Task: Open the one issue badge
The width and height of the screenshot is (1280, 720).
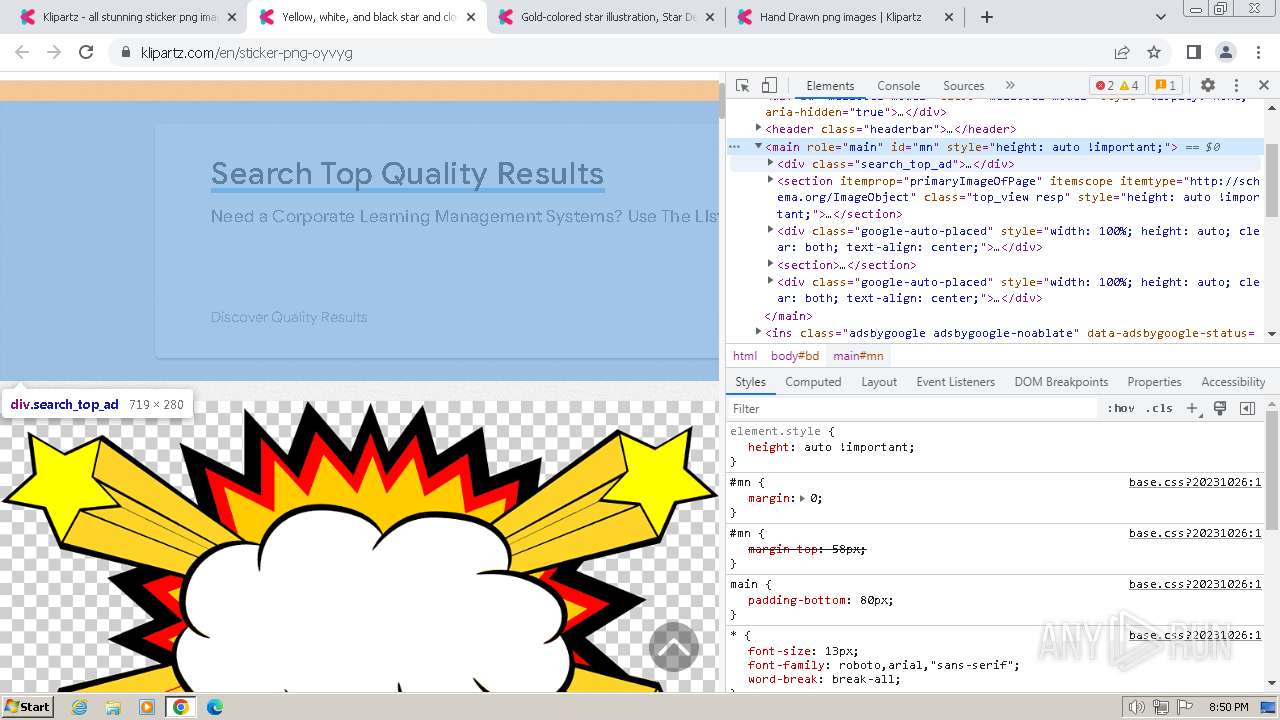Action: [1164, 86]
